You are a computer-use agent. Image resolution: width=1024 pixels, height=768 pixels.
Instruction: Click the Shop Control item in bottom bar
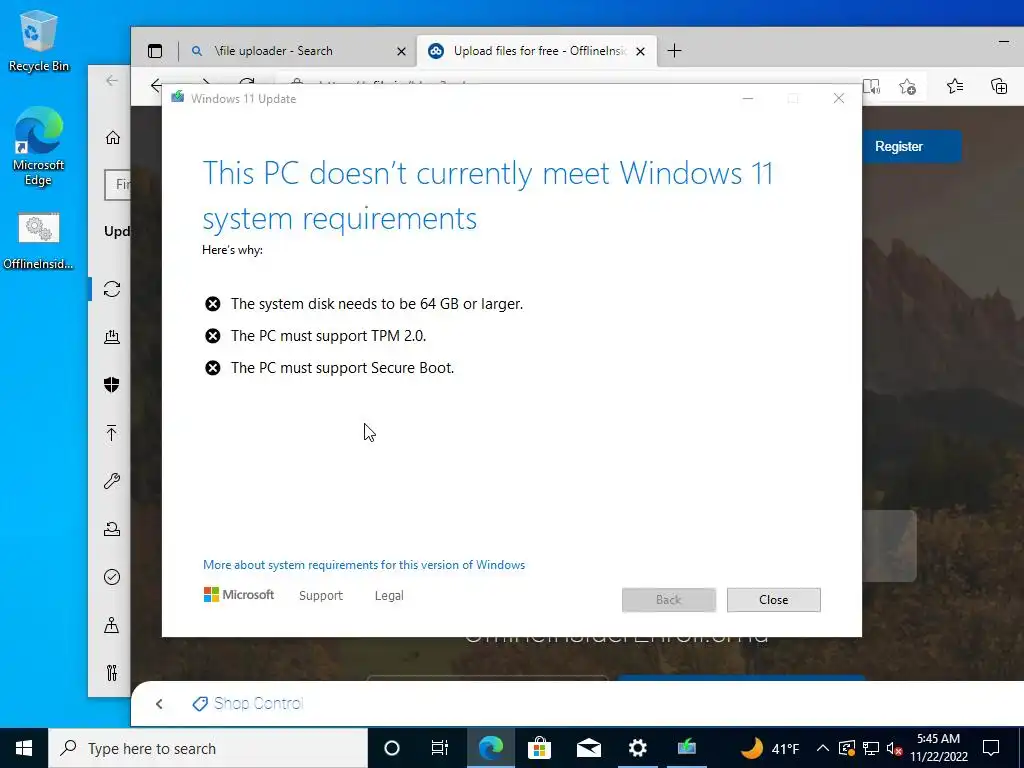click(x=248, y=703)
